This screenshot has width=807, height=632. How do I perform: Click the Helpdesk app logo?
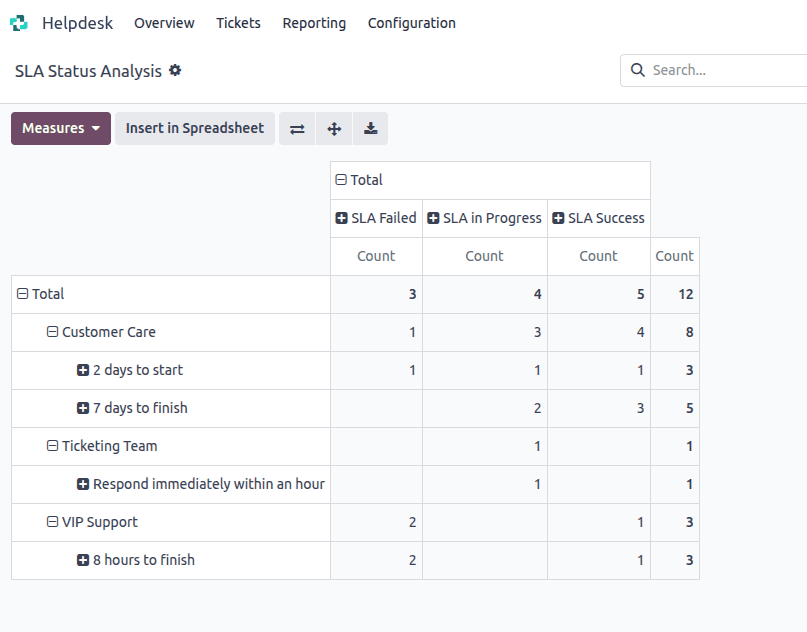20,21
